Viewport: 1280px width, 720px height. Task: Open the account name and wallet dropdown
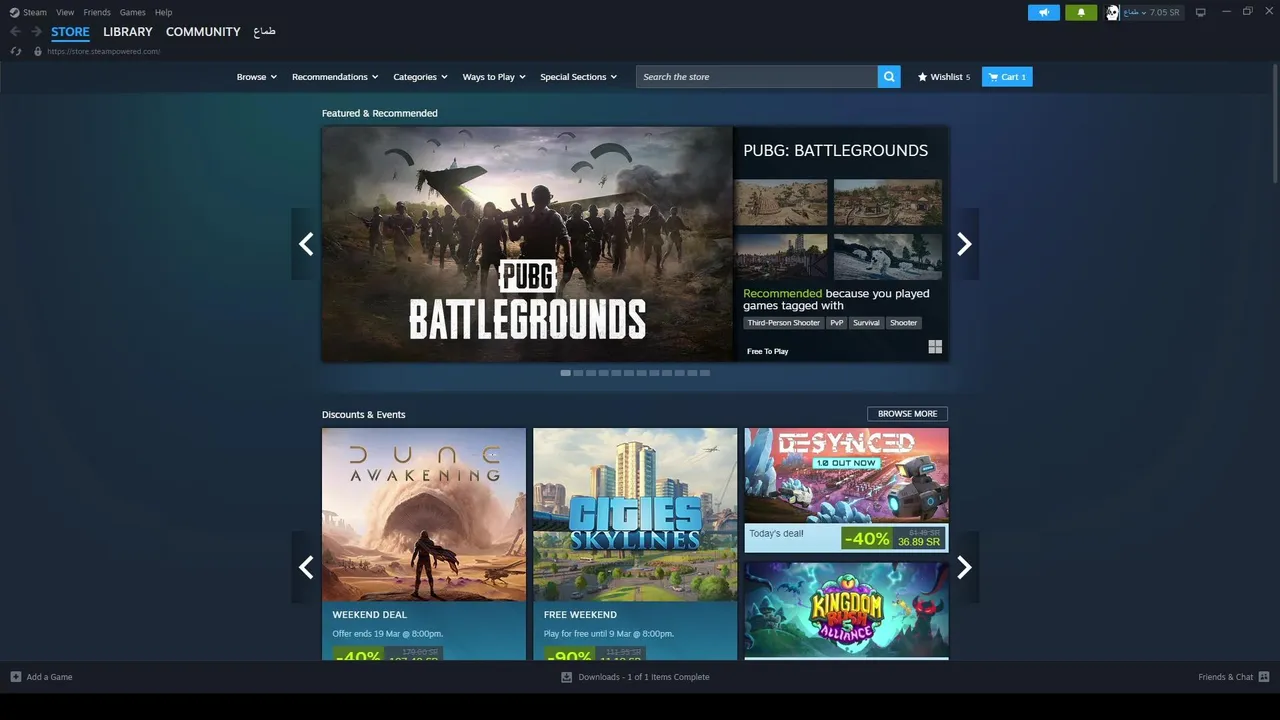[x=1151, y=12]
